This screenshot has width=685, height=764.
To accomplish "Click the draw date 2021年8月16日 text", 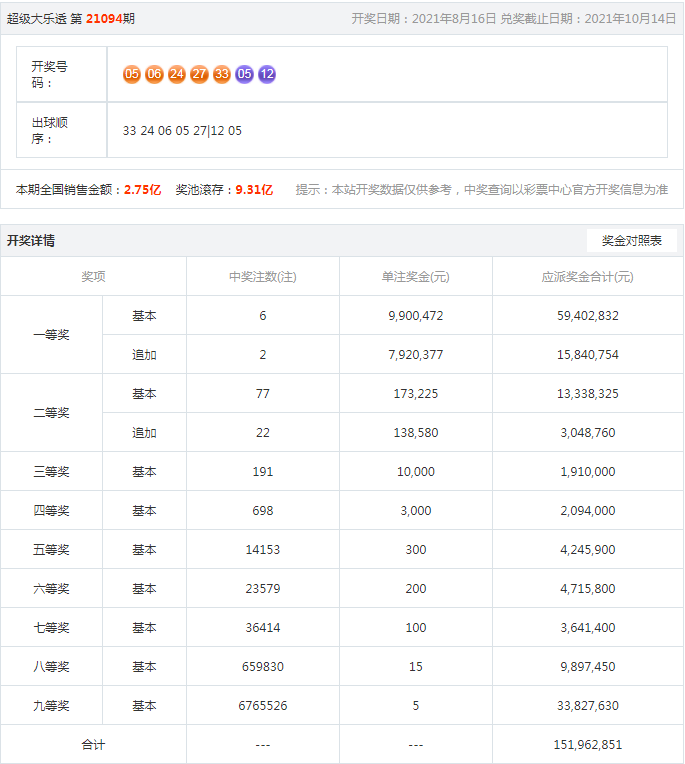I will pyautogui.click(x=454, y=19).
